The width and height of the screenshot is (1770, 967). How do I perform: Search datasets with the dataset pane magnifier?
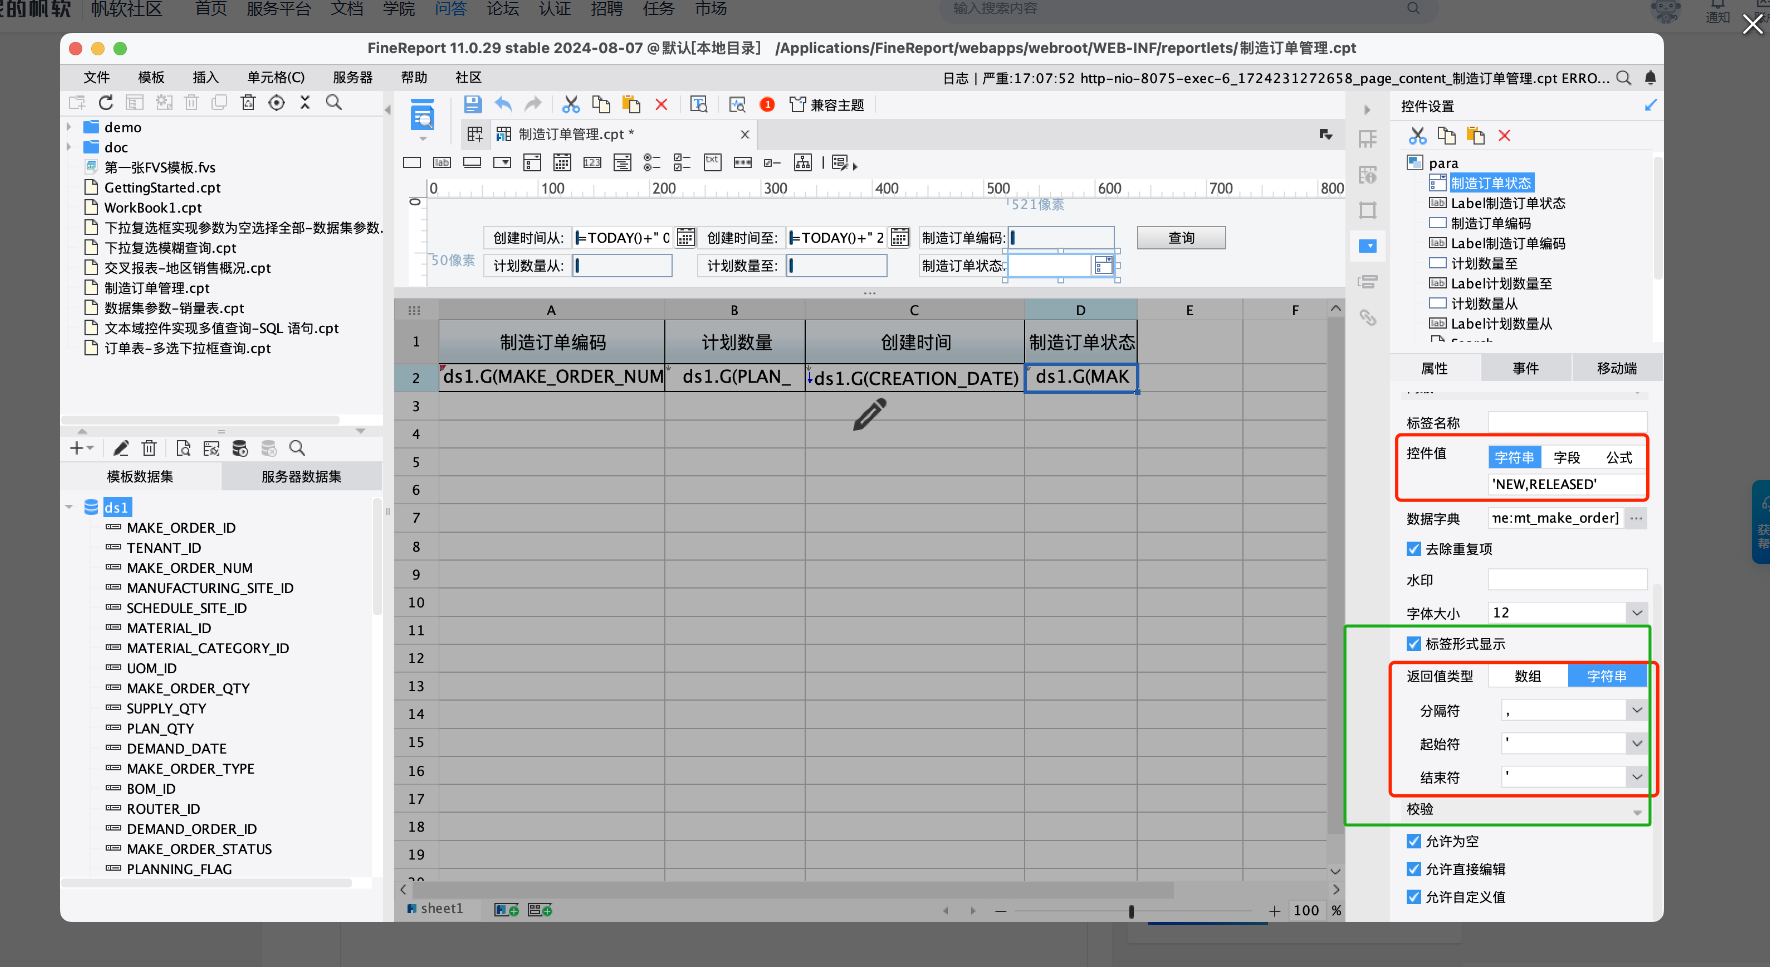coord(297,448)
